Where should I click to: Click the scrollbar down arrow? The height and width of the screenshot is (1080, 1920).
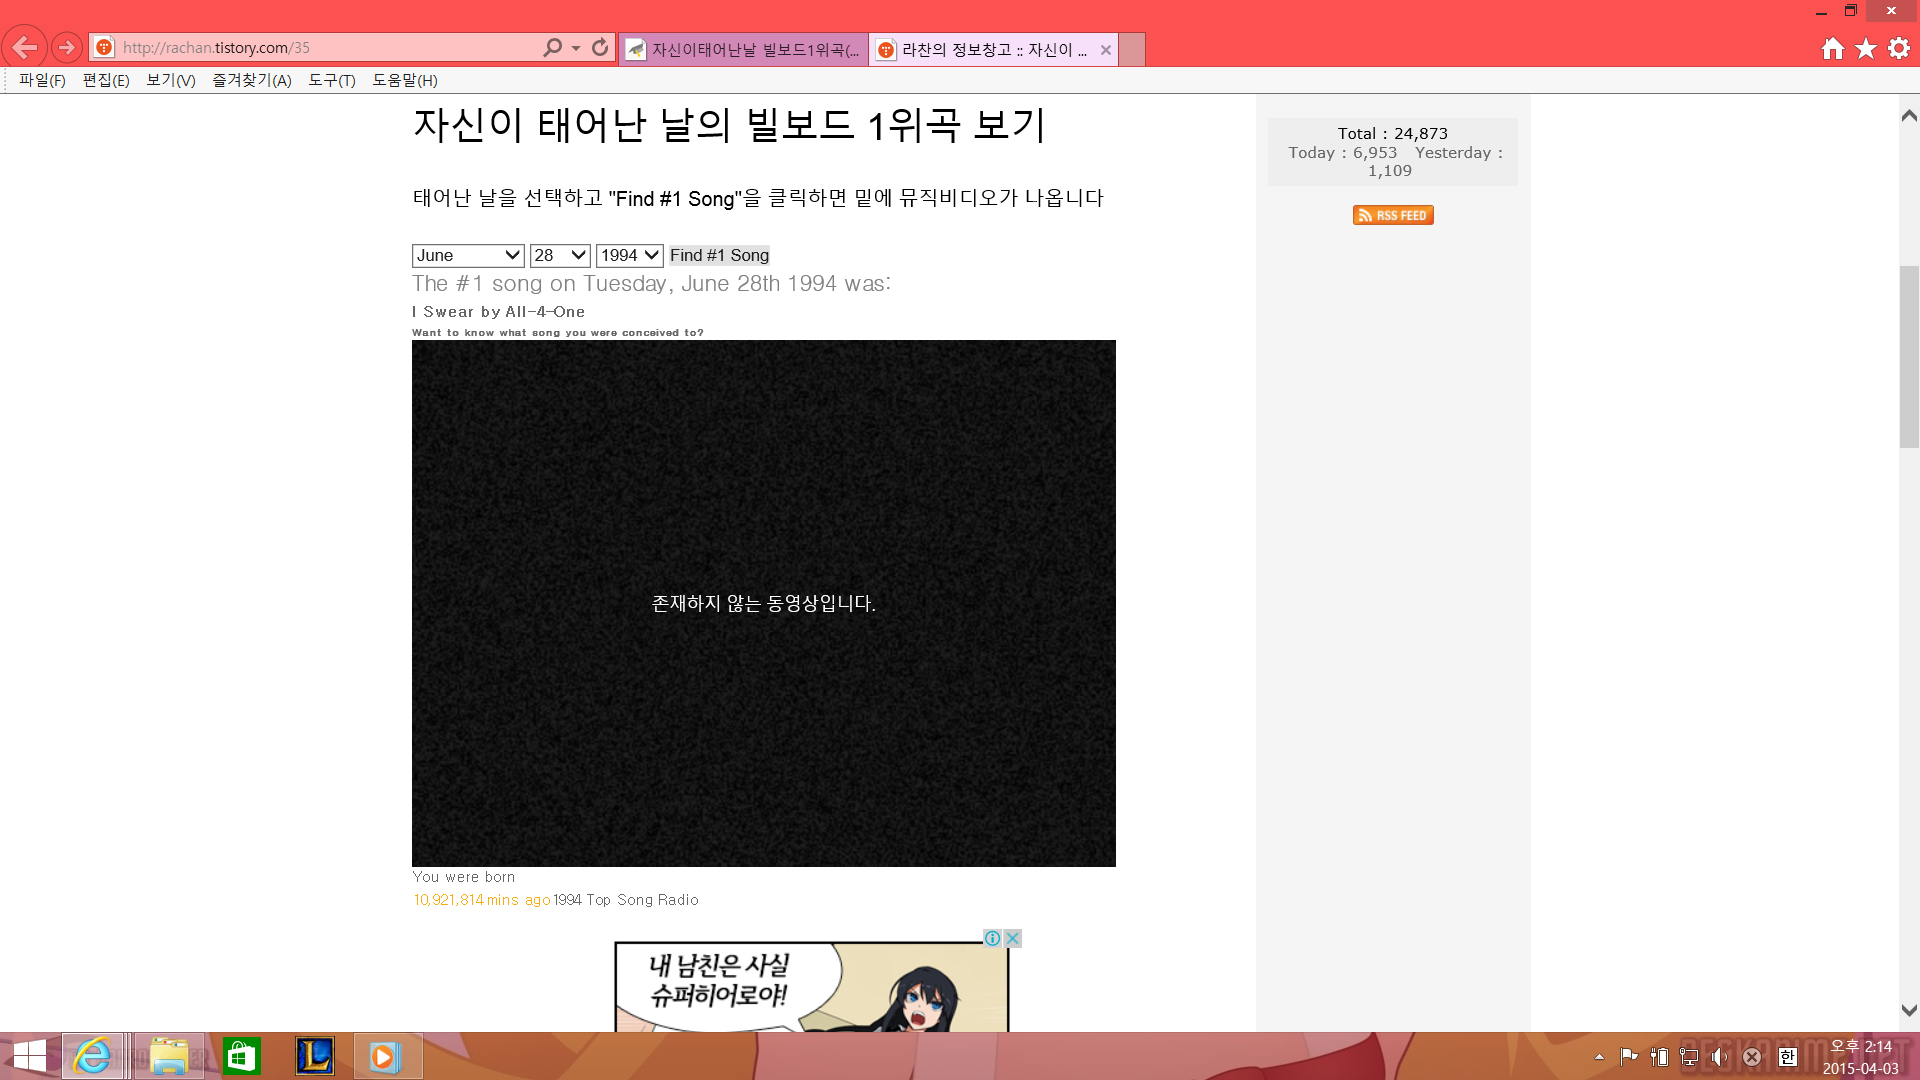pos(1909,1011)
